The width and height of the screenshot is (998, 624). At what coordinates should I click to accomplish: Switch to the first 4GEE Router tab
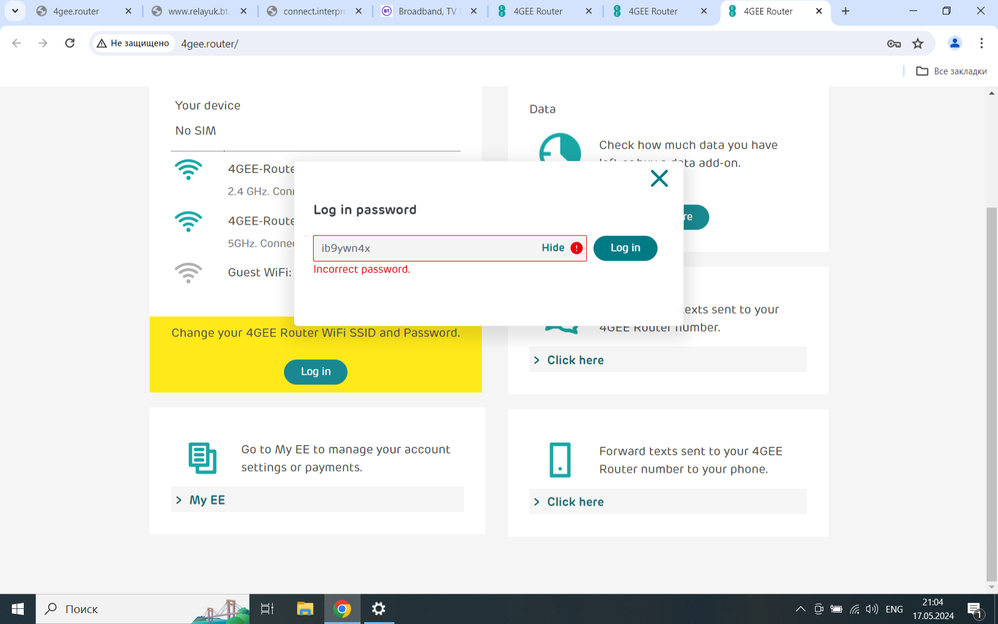point(536,11)
